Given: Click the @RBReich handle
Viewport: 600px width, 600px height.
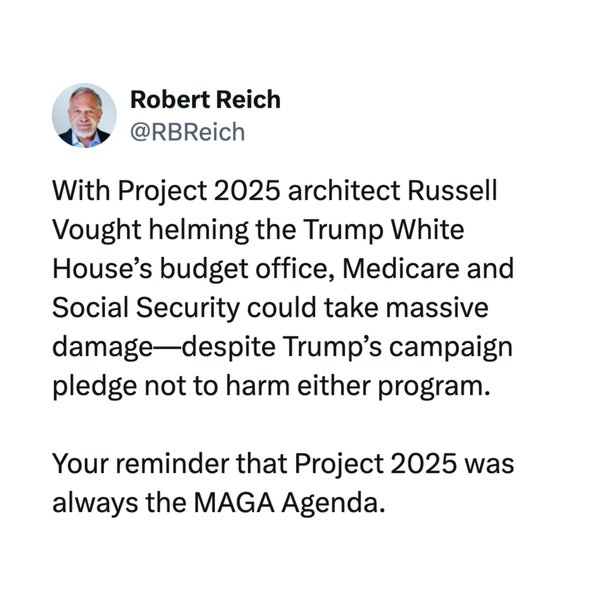Looking at the screenshot, I should pos(187,131).
